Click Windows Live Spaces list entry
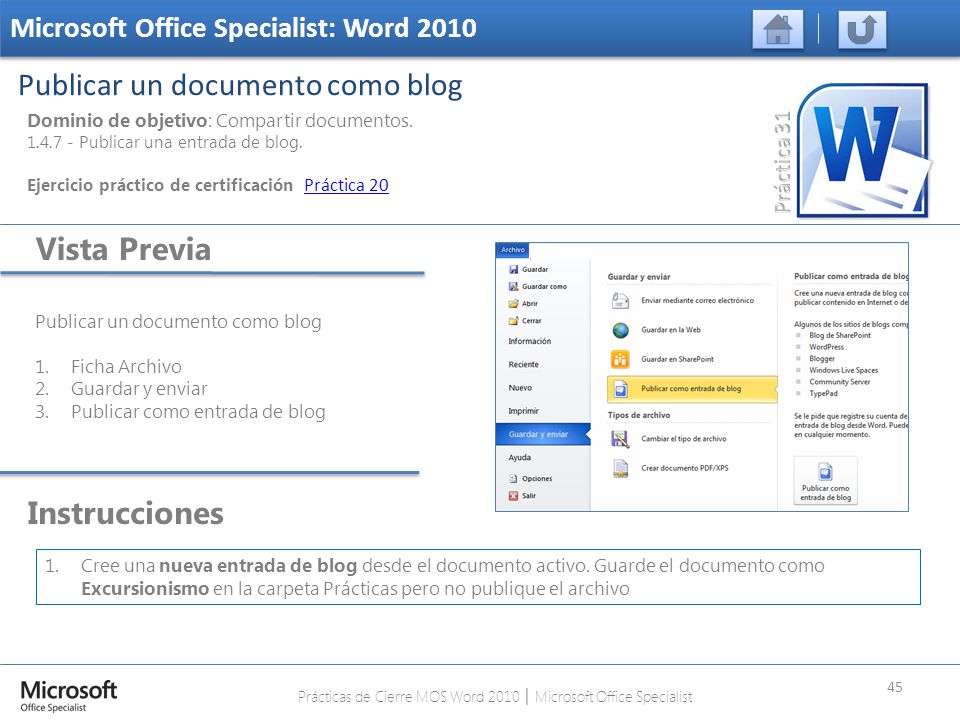The image size is (960, 720). click(x=843, y=370)
